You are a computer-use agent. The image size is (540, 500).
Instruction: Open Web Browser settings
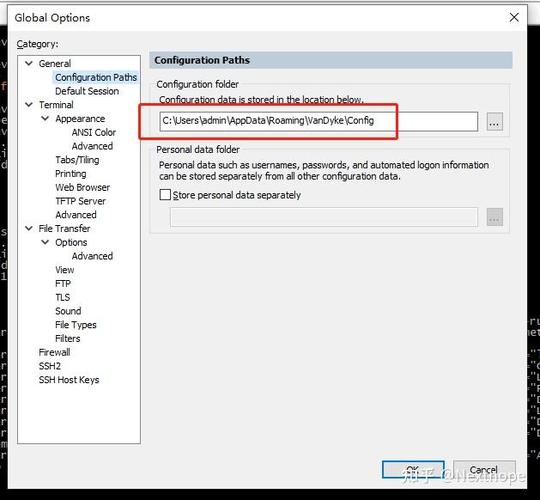tap(83, 187)
